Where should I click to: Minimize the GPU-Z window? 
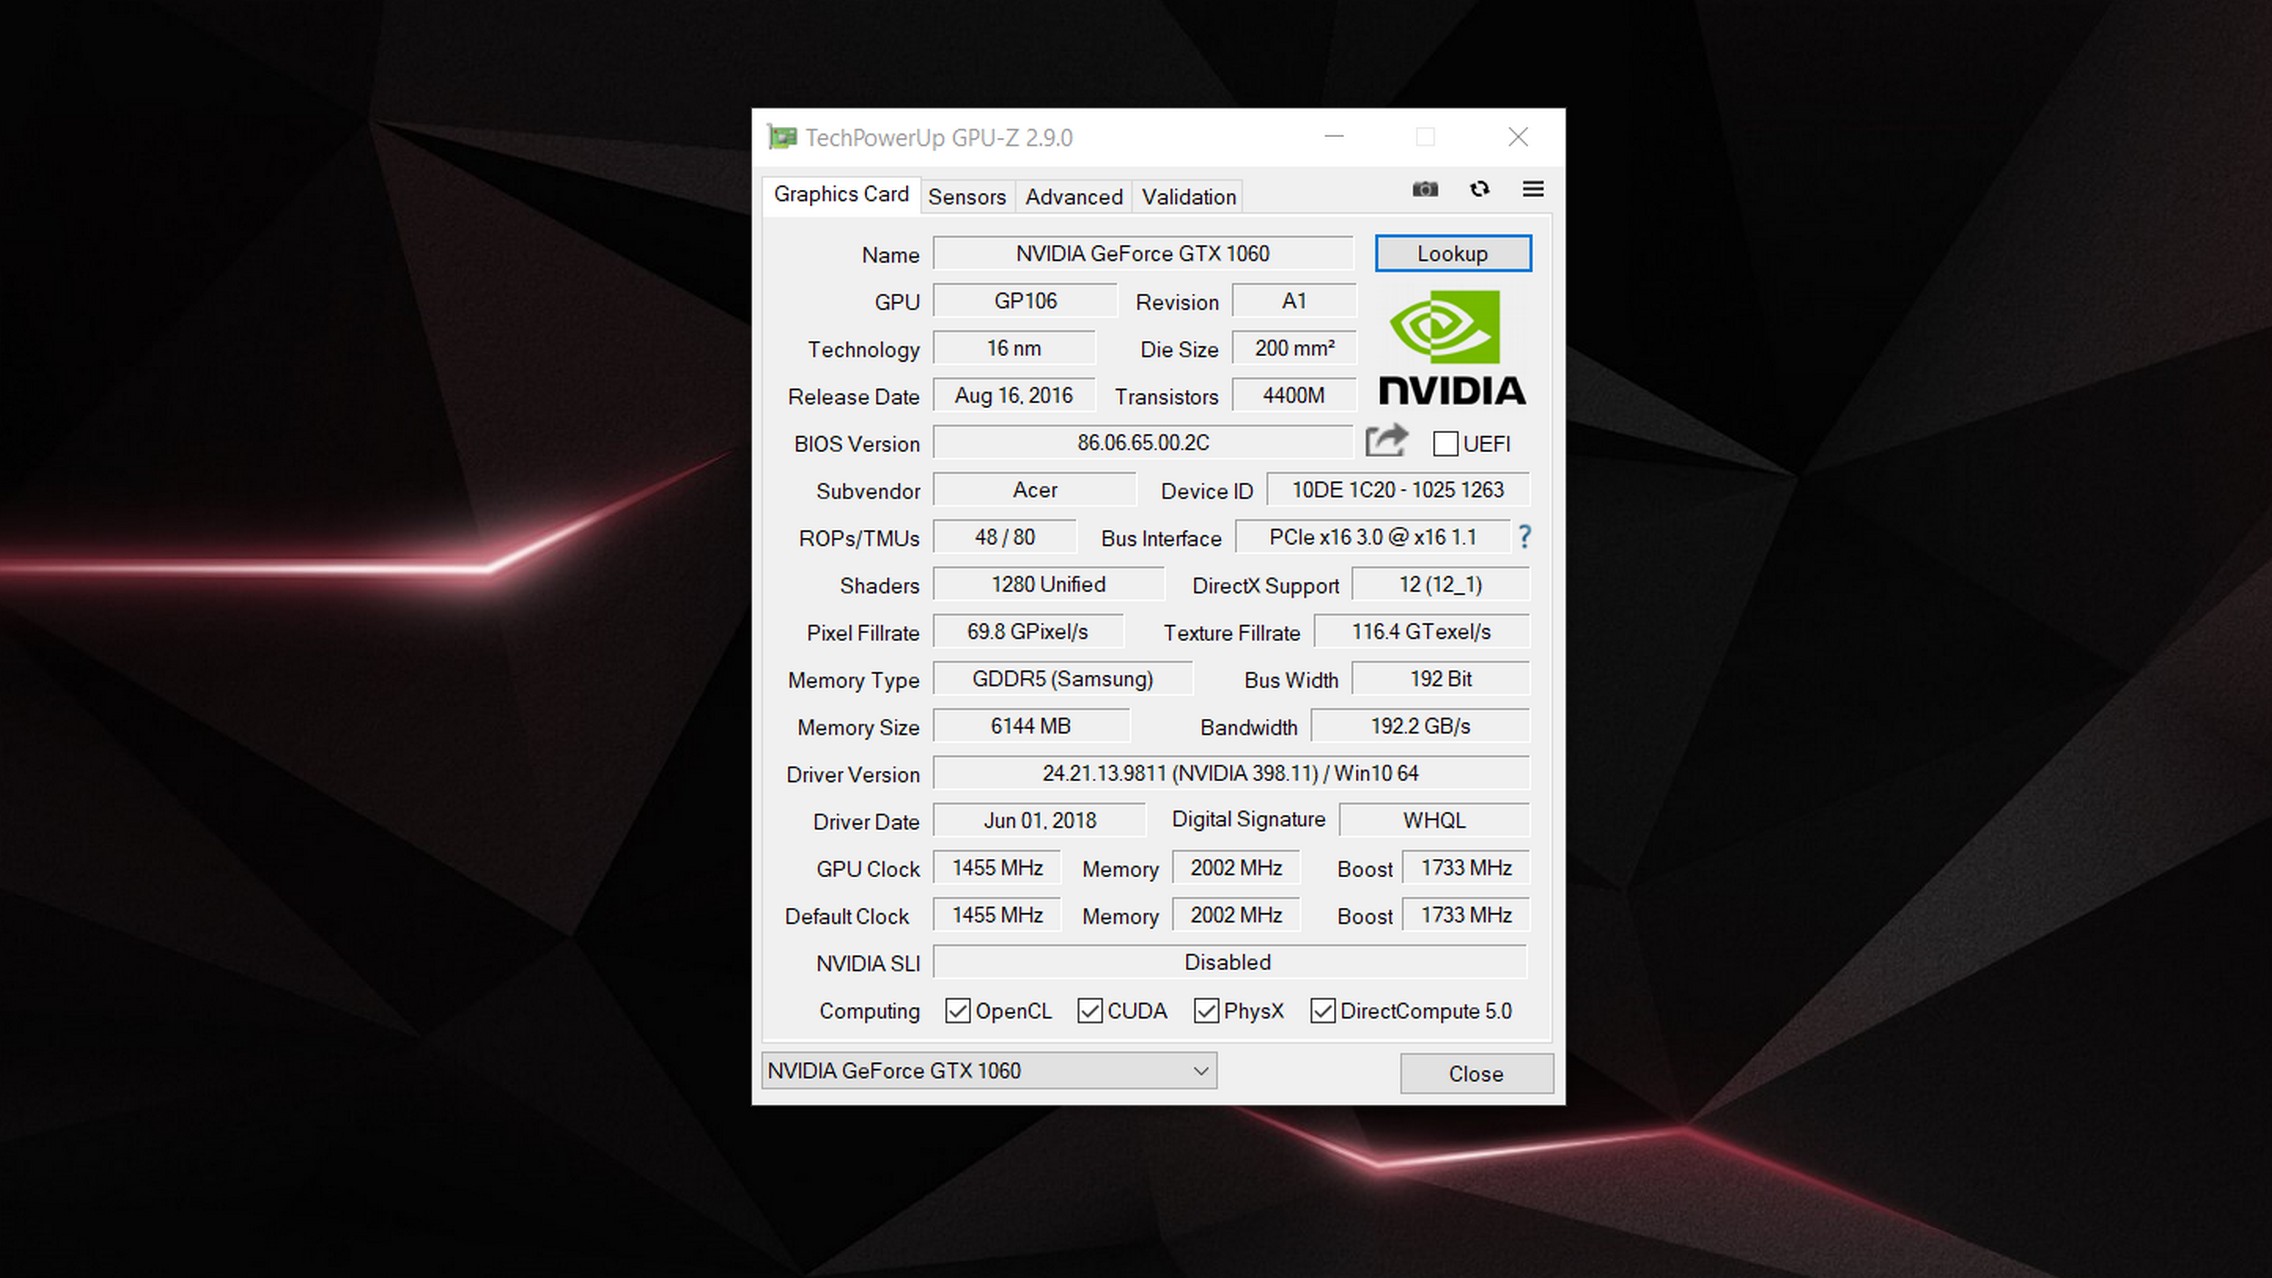(1334, 137)
